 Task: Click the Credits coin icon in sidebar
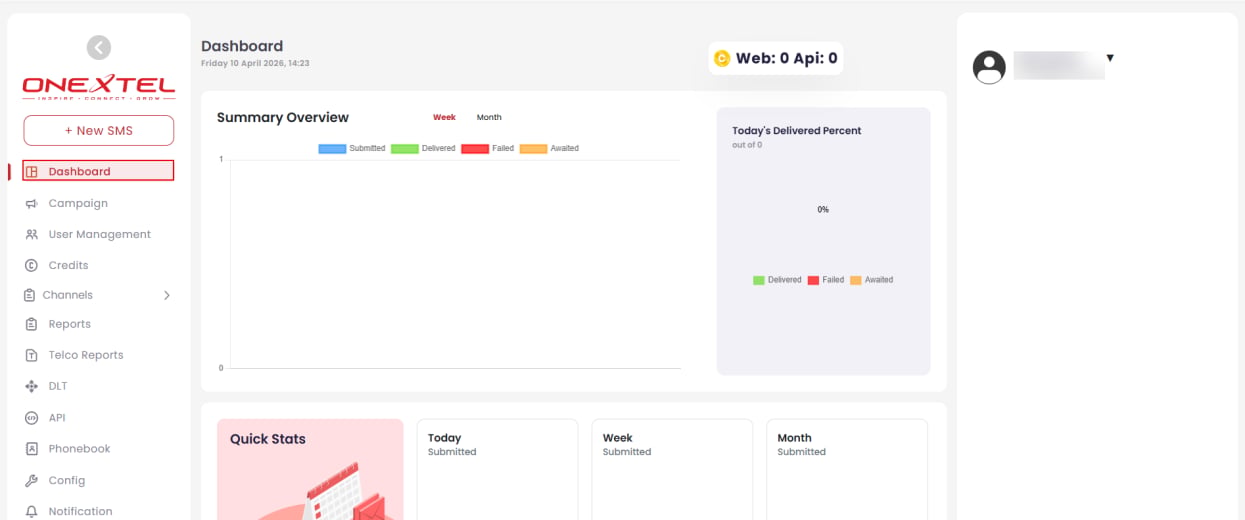pos(32,265)
